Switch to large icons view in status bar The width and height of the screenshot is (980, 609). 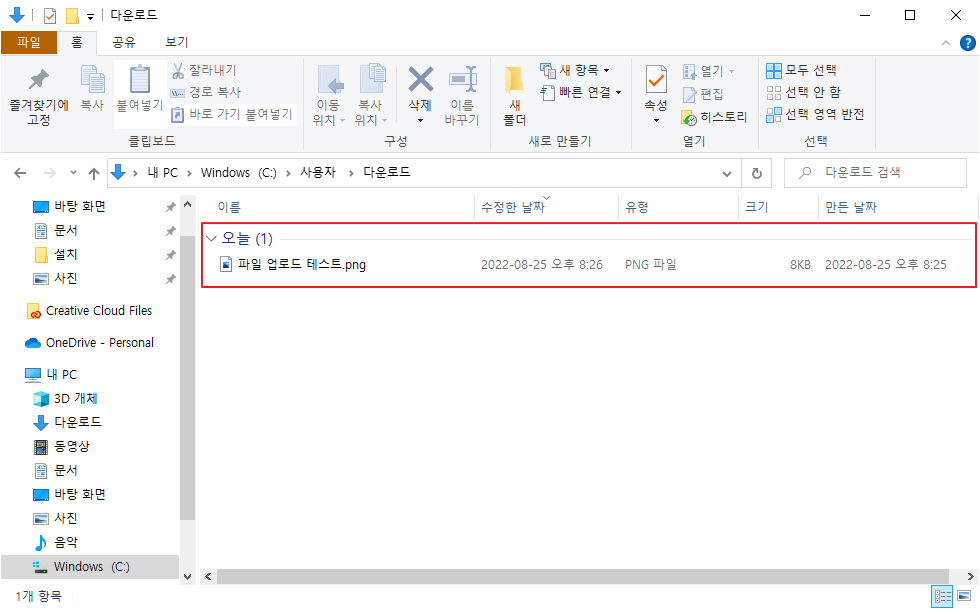pyautogui.click(x=964, y=596)
